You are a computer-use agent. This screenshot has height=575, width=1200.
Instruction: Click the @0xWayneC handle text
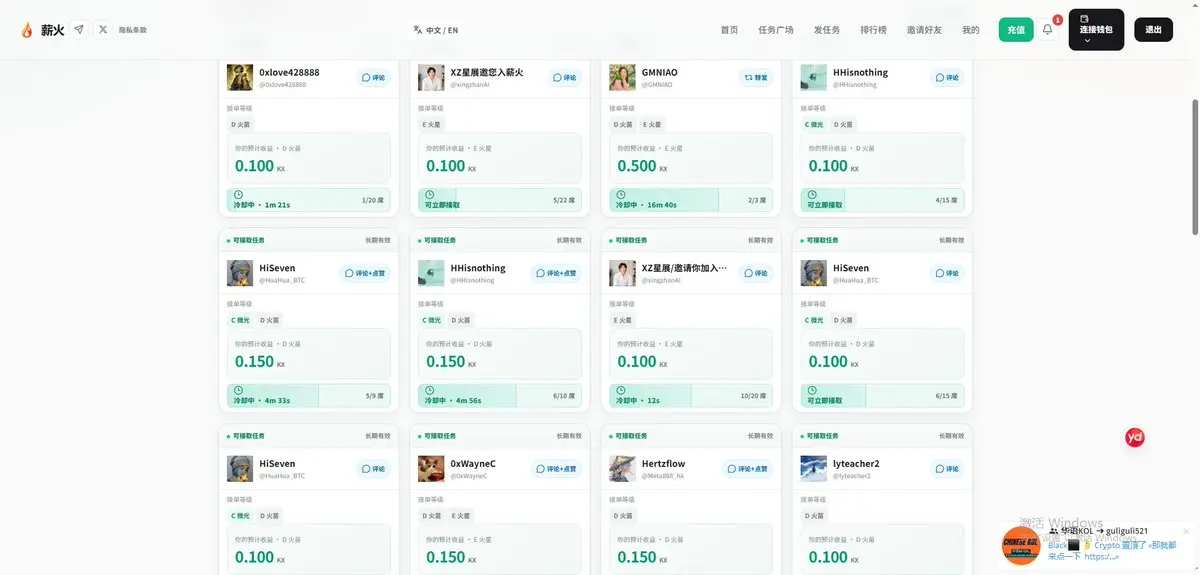tap(468, 476)
